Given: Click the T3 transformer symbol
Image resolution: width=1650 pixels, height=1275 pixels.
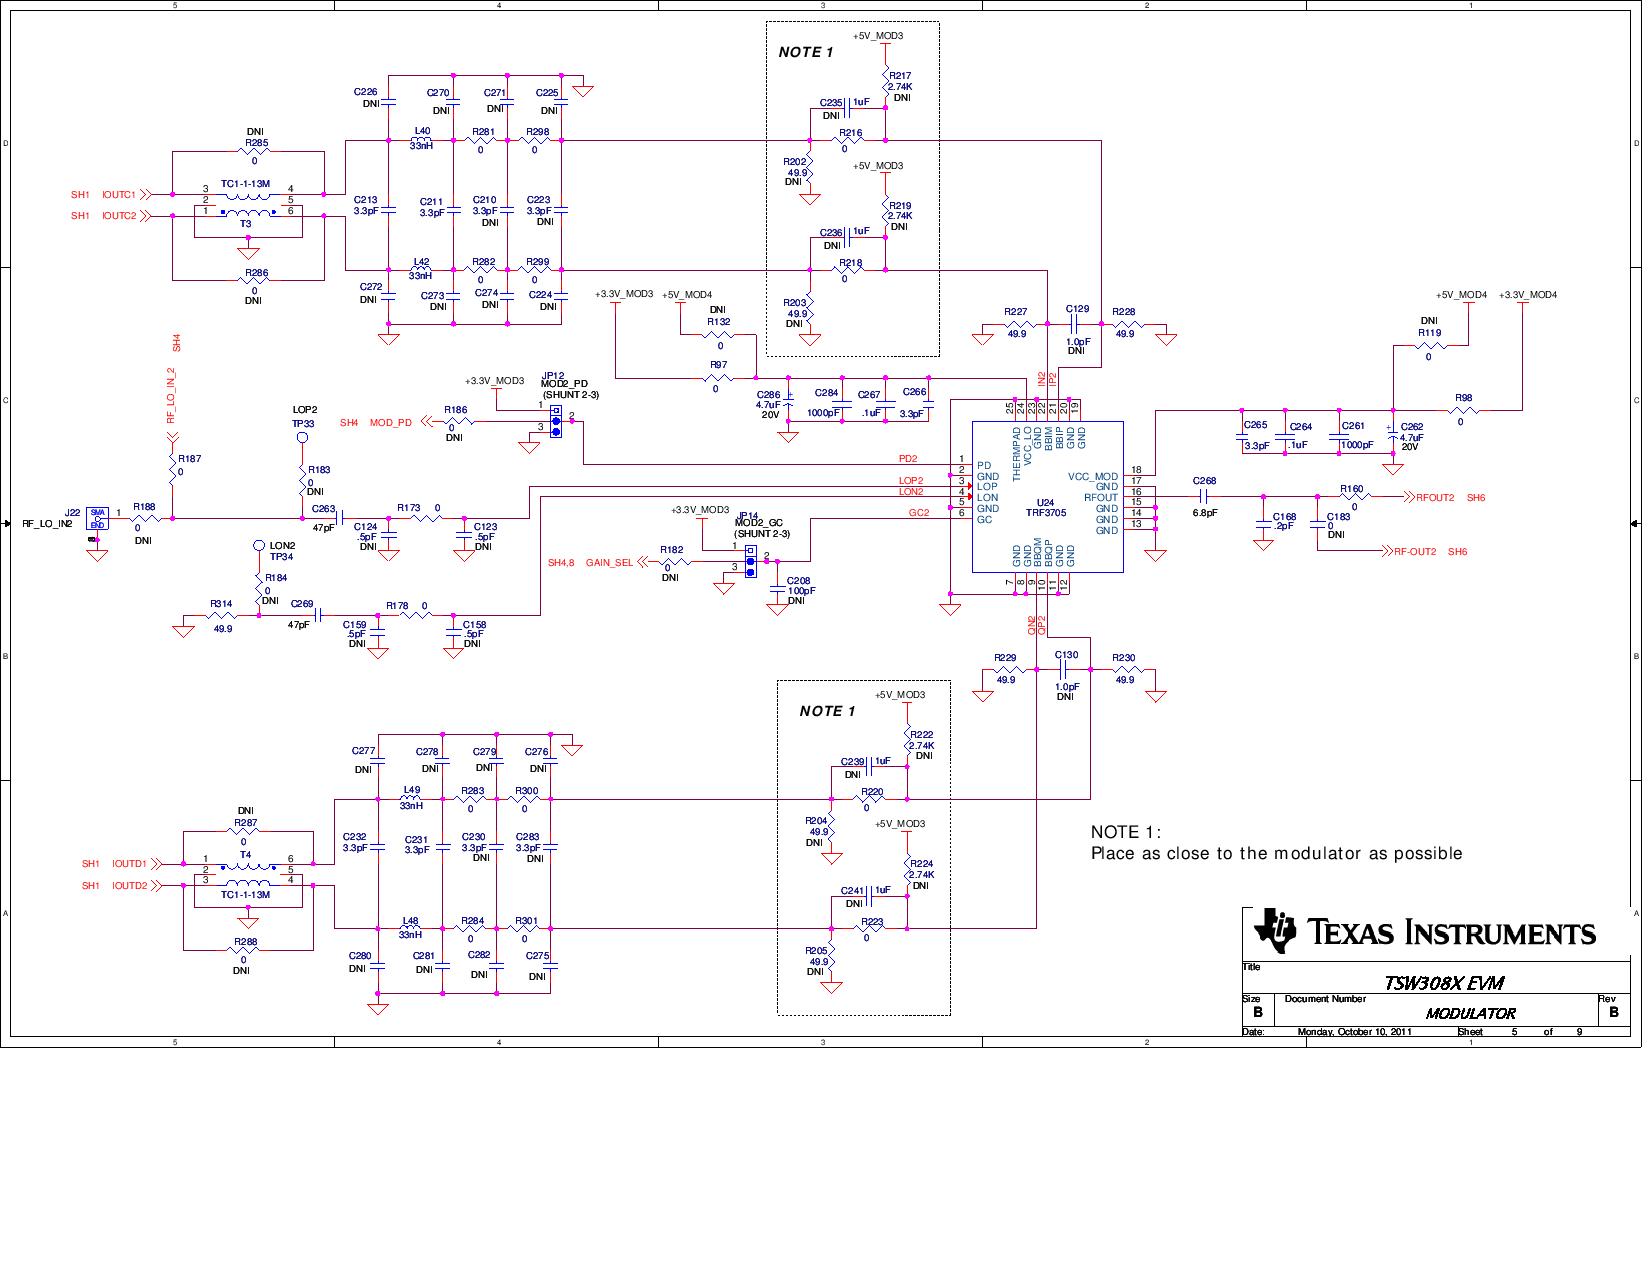Looking at the screenshot, I should (x=246, y=212).
